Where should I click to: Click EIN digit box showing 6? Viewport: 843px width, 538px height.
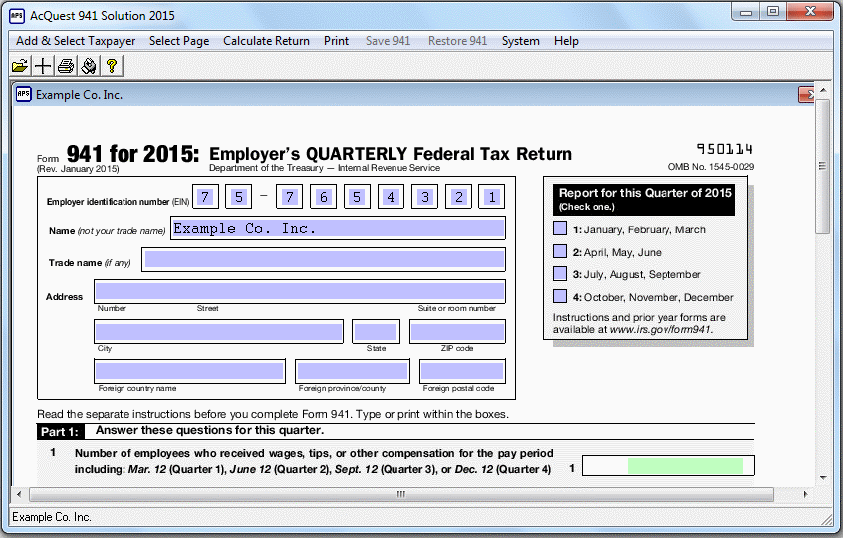(323, 197)
